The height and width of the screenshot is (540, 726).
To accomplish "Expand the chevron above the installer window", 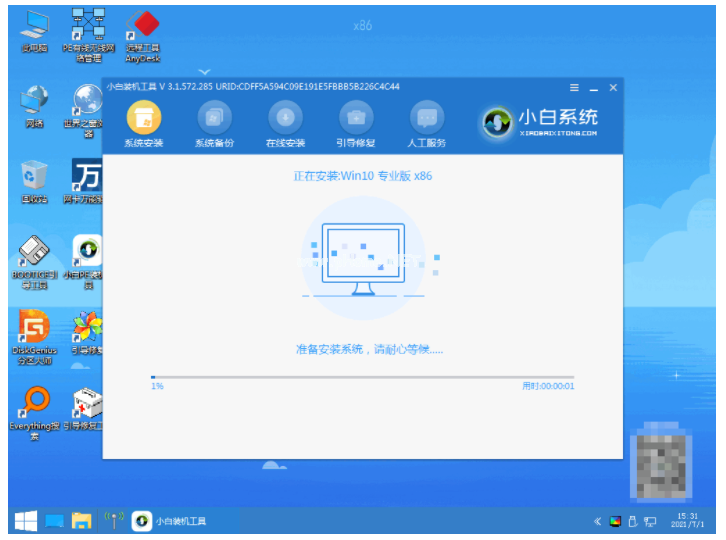I will tap(204, 72).
